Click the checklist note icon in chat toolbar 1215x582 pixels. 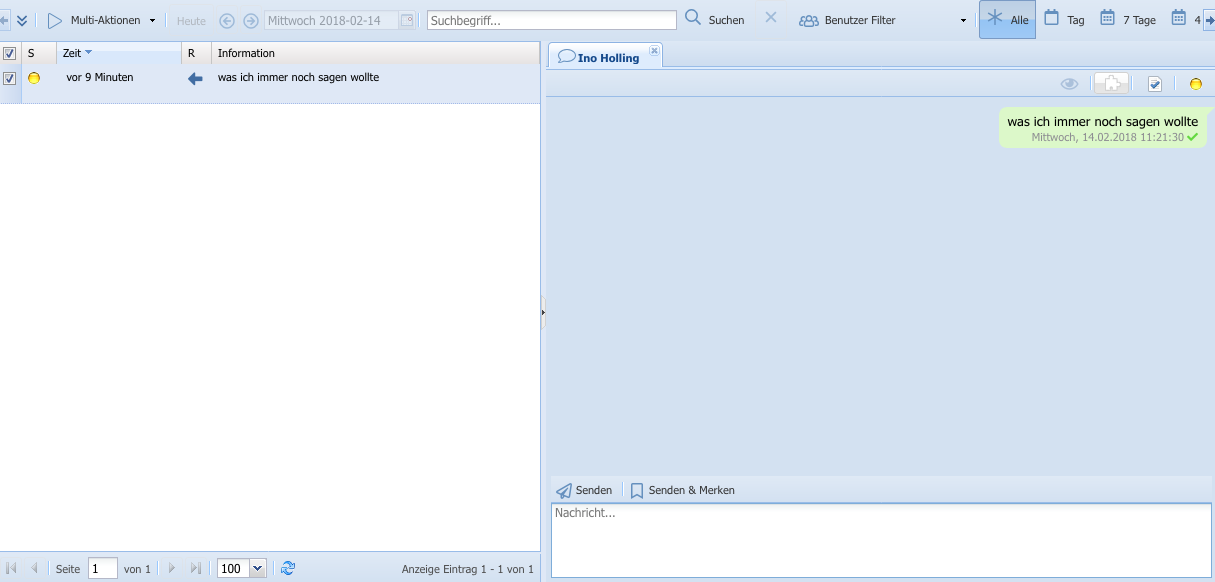[x=1155, y=84]
